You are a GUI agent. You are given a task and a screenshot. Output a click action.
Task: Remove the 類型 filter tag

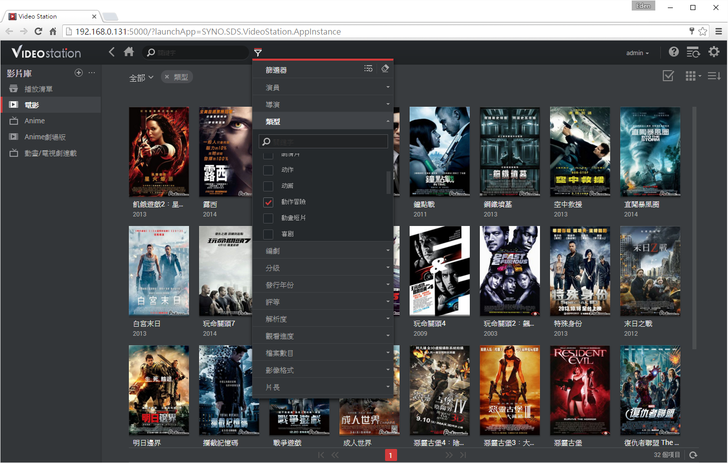[167, 77]
